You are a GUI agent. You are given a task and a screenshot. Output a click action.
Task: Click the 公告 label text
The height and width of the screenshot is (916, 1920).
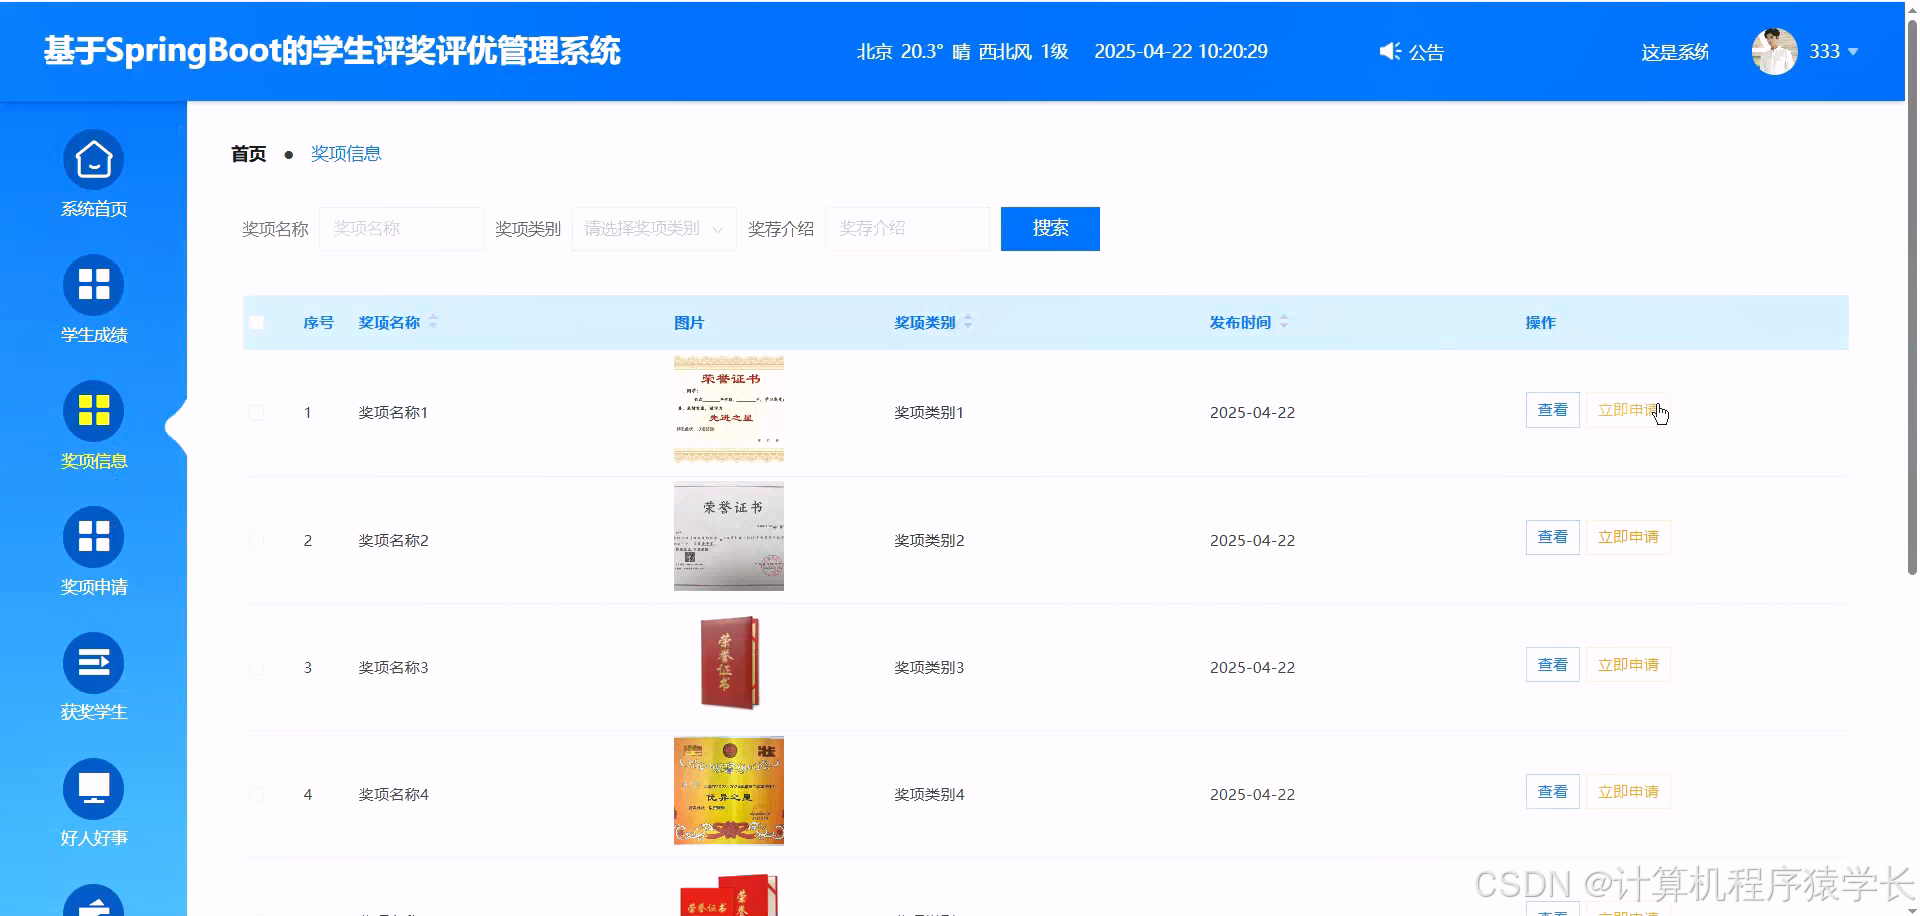[1427, 52]
